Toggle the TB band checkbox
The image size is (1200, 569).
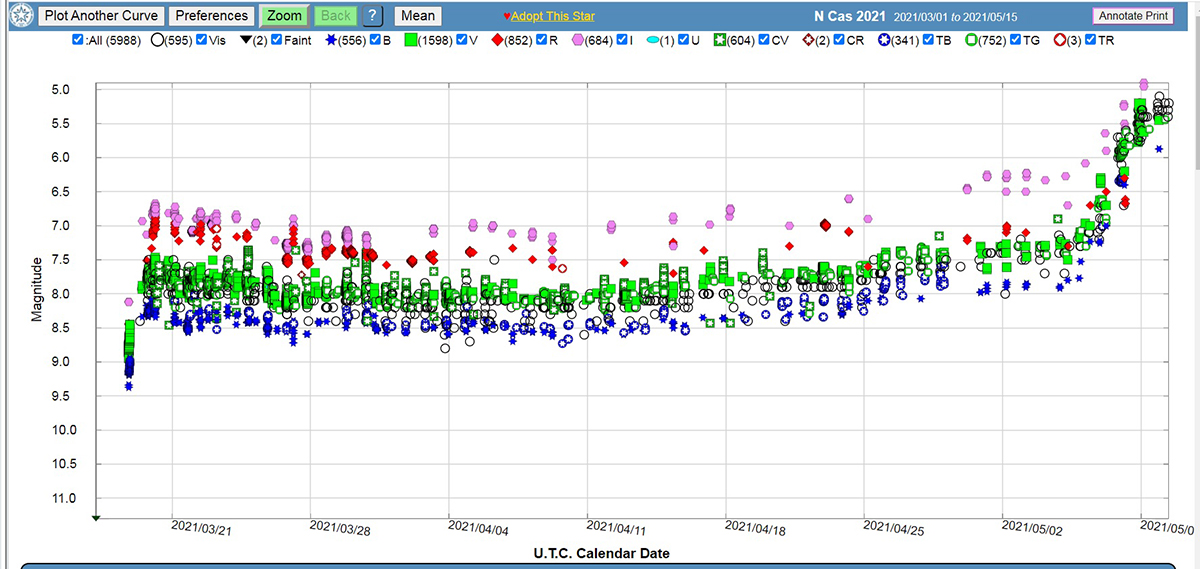(929, 41)
